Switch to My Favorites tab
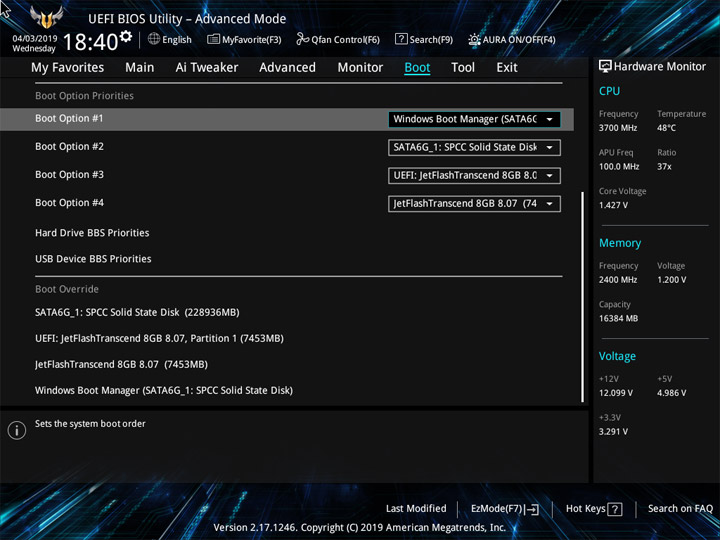 coord(68,68)
